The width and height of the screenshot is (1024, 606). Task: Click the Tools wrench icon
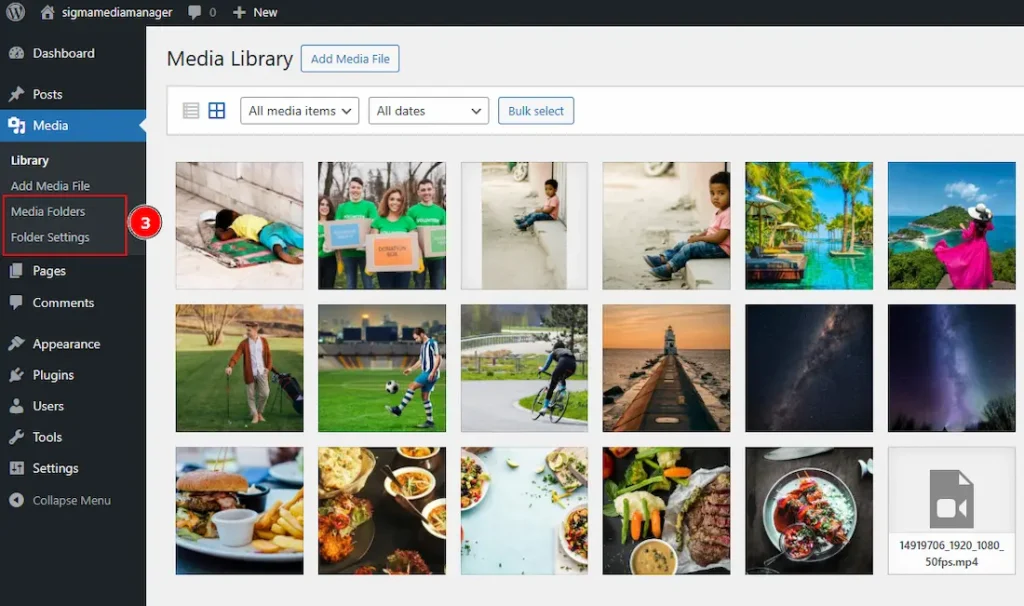coord(16,437)
